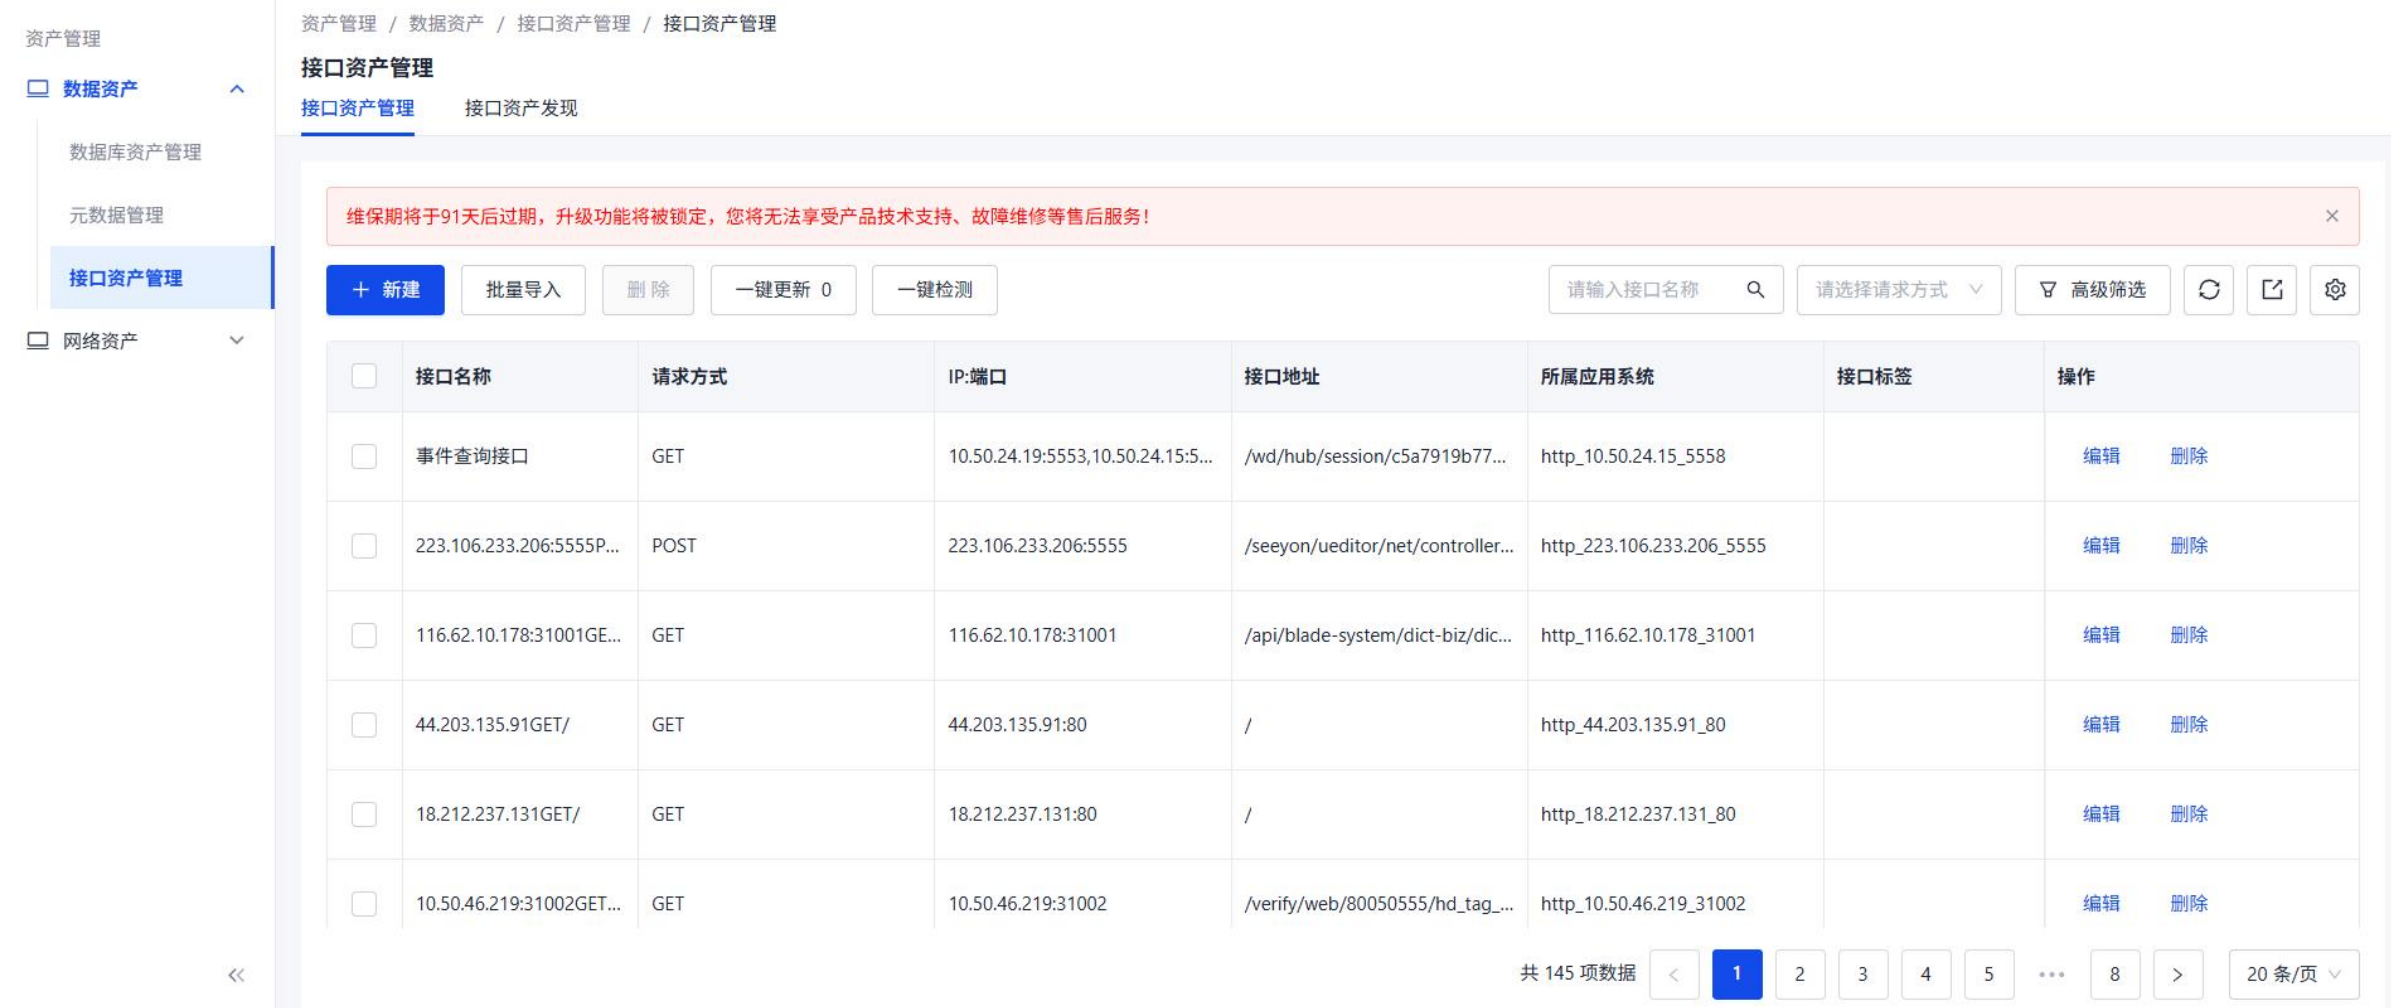Click 编辑 for the 18.212.237.131GET/ row
The width and height of the screenshot is (2391, 1008).
(x=2101, y=814)
